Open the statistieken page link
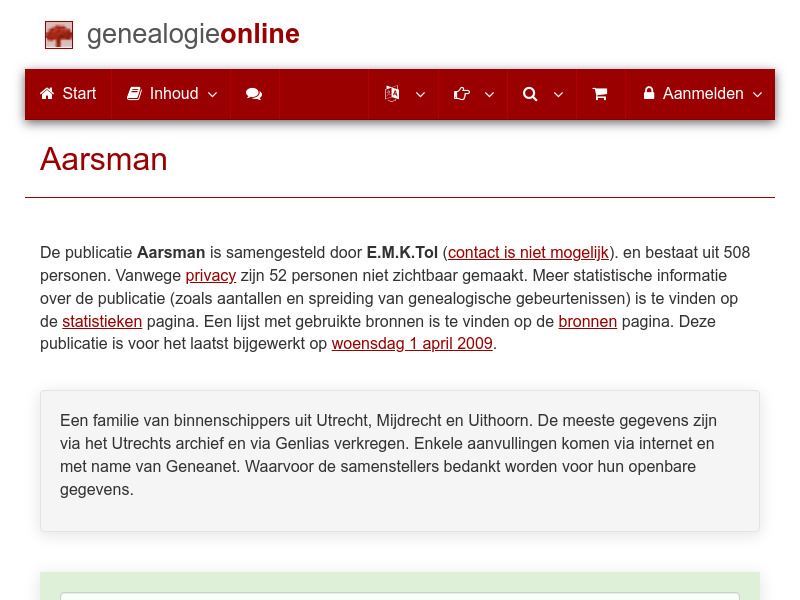 (x=102, y=321)
